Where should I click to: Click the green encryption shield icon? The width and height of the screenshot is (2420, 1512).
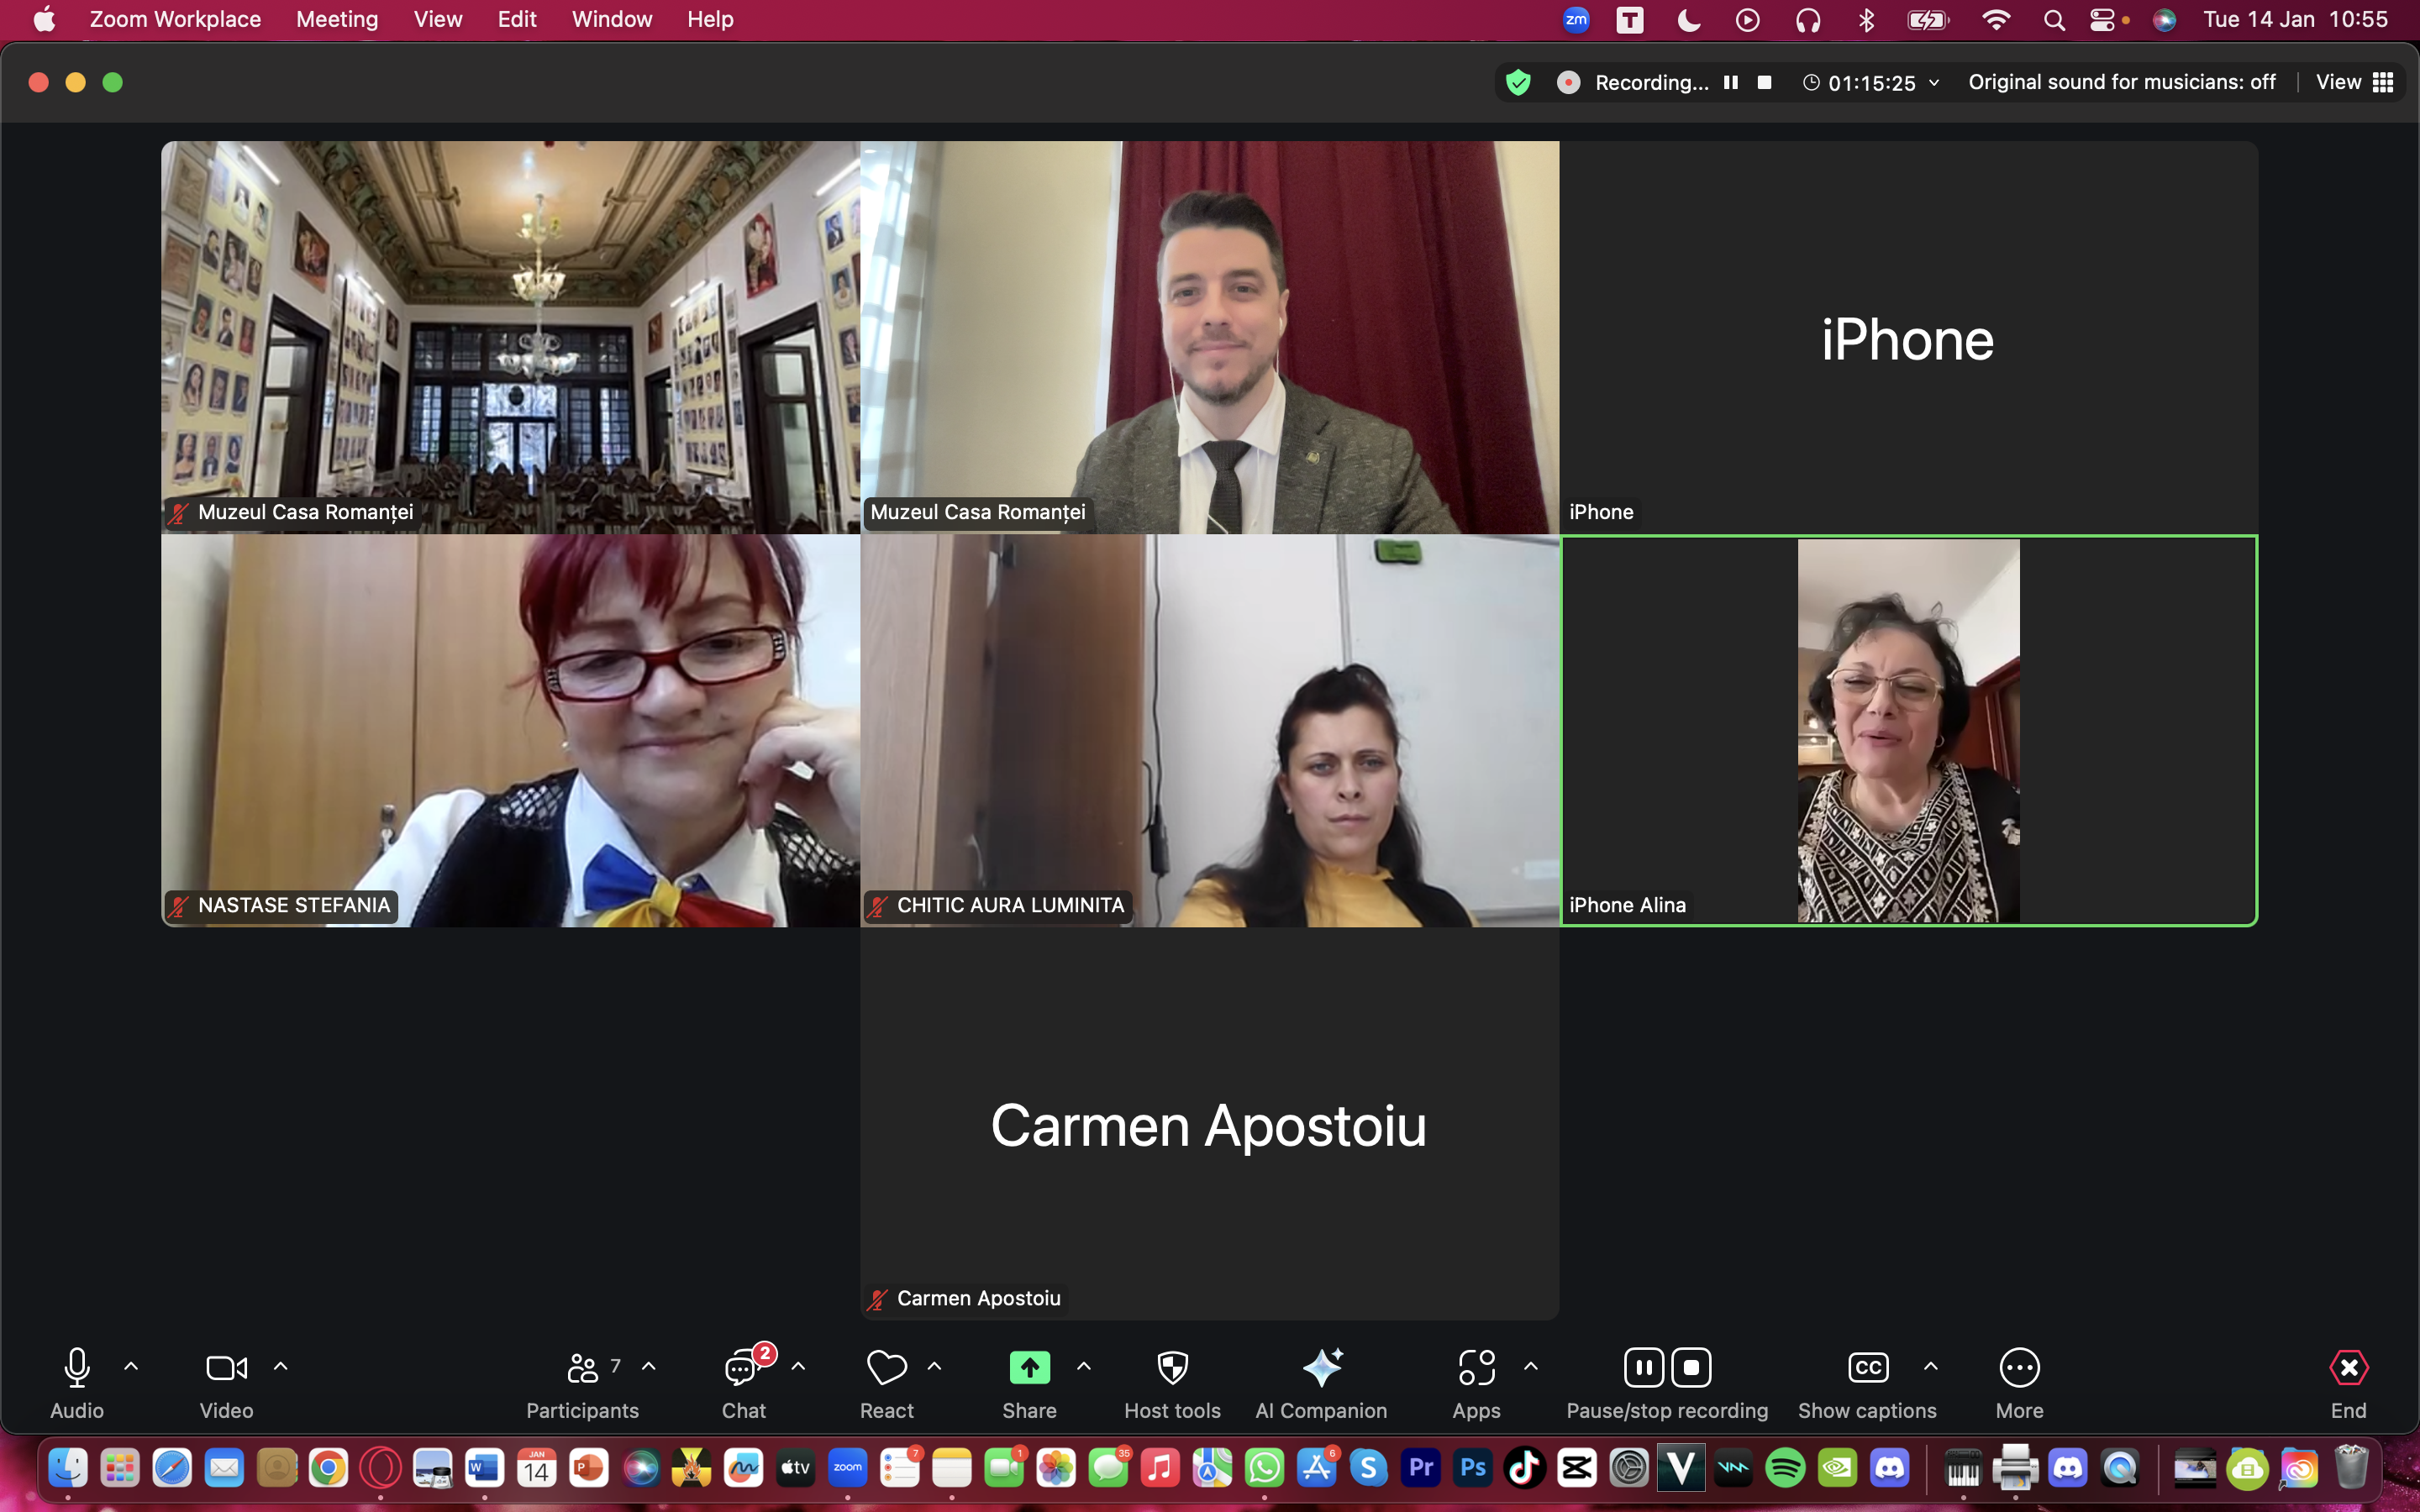click(1518, 82)
